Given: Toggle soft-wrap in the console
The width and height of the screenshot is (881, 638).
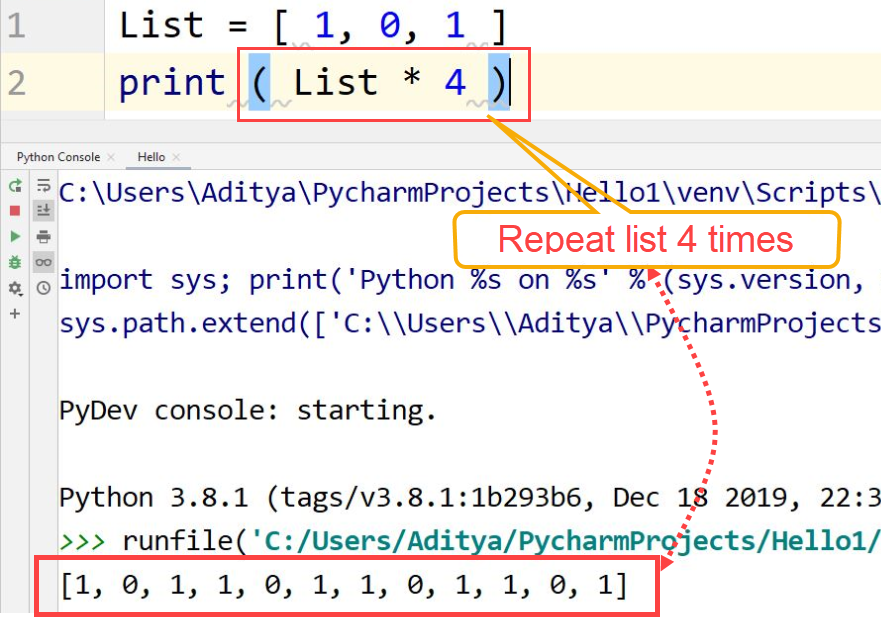Looking at the screenshot, I should [x=43, y=185].
